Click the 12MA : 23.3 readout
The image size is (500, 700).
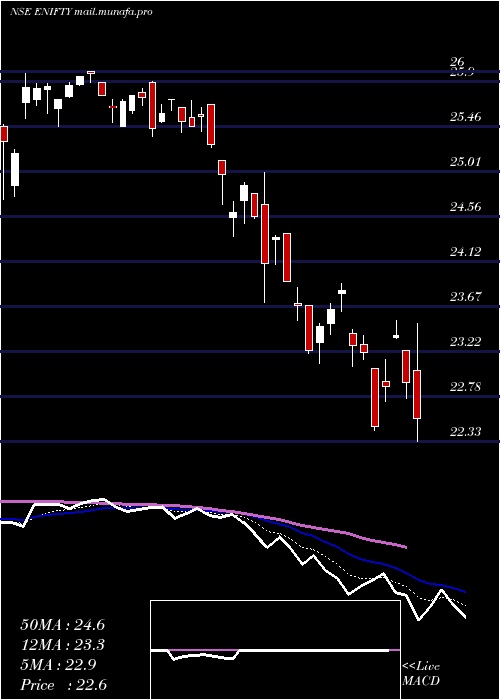[62, 645]
